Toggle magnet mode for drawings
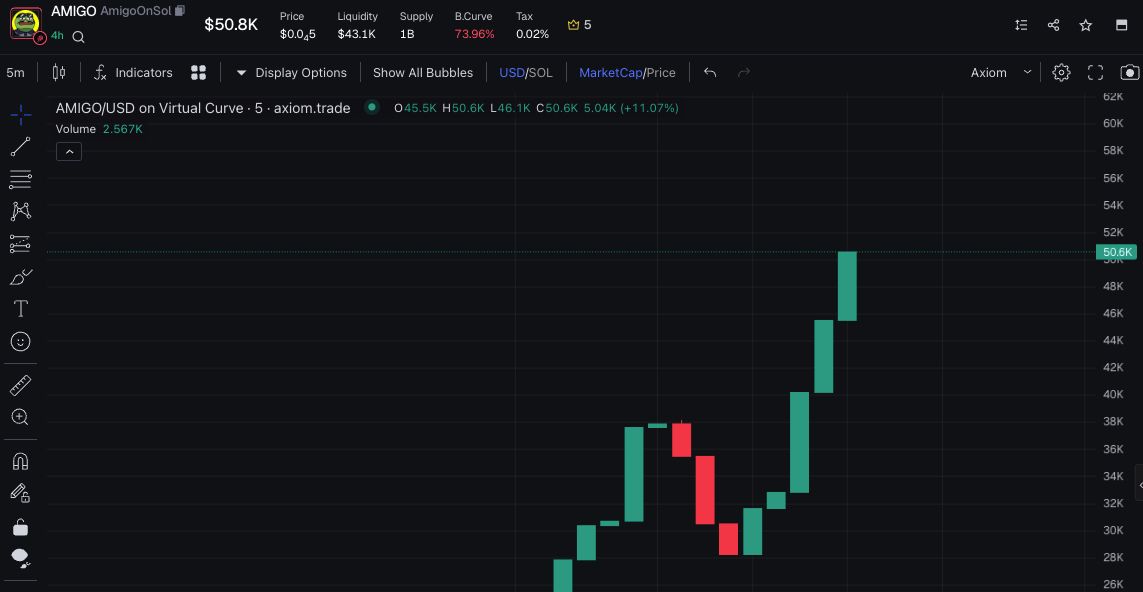Image resolution: width=1143 pixels, height=592 pixels. pos(20,461)
